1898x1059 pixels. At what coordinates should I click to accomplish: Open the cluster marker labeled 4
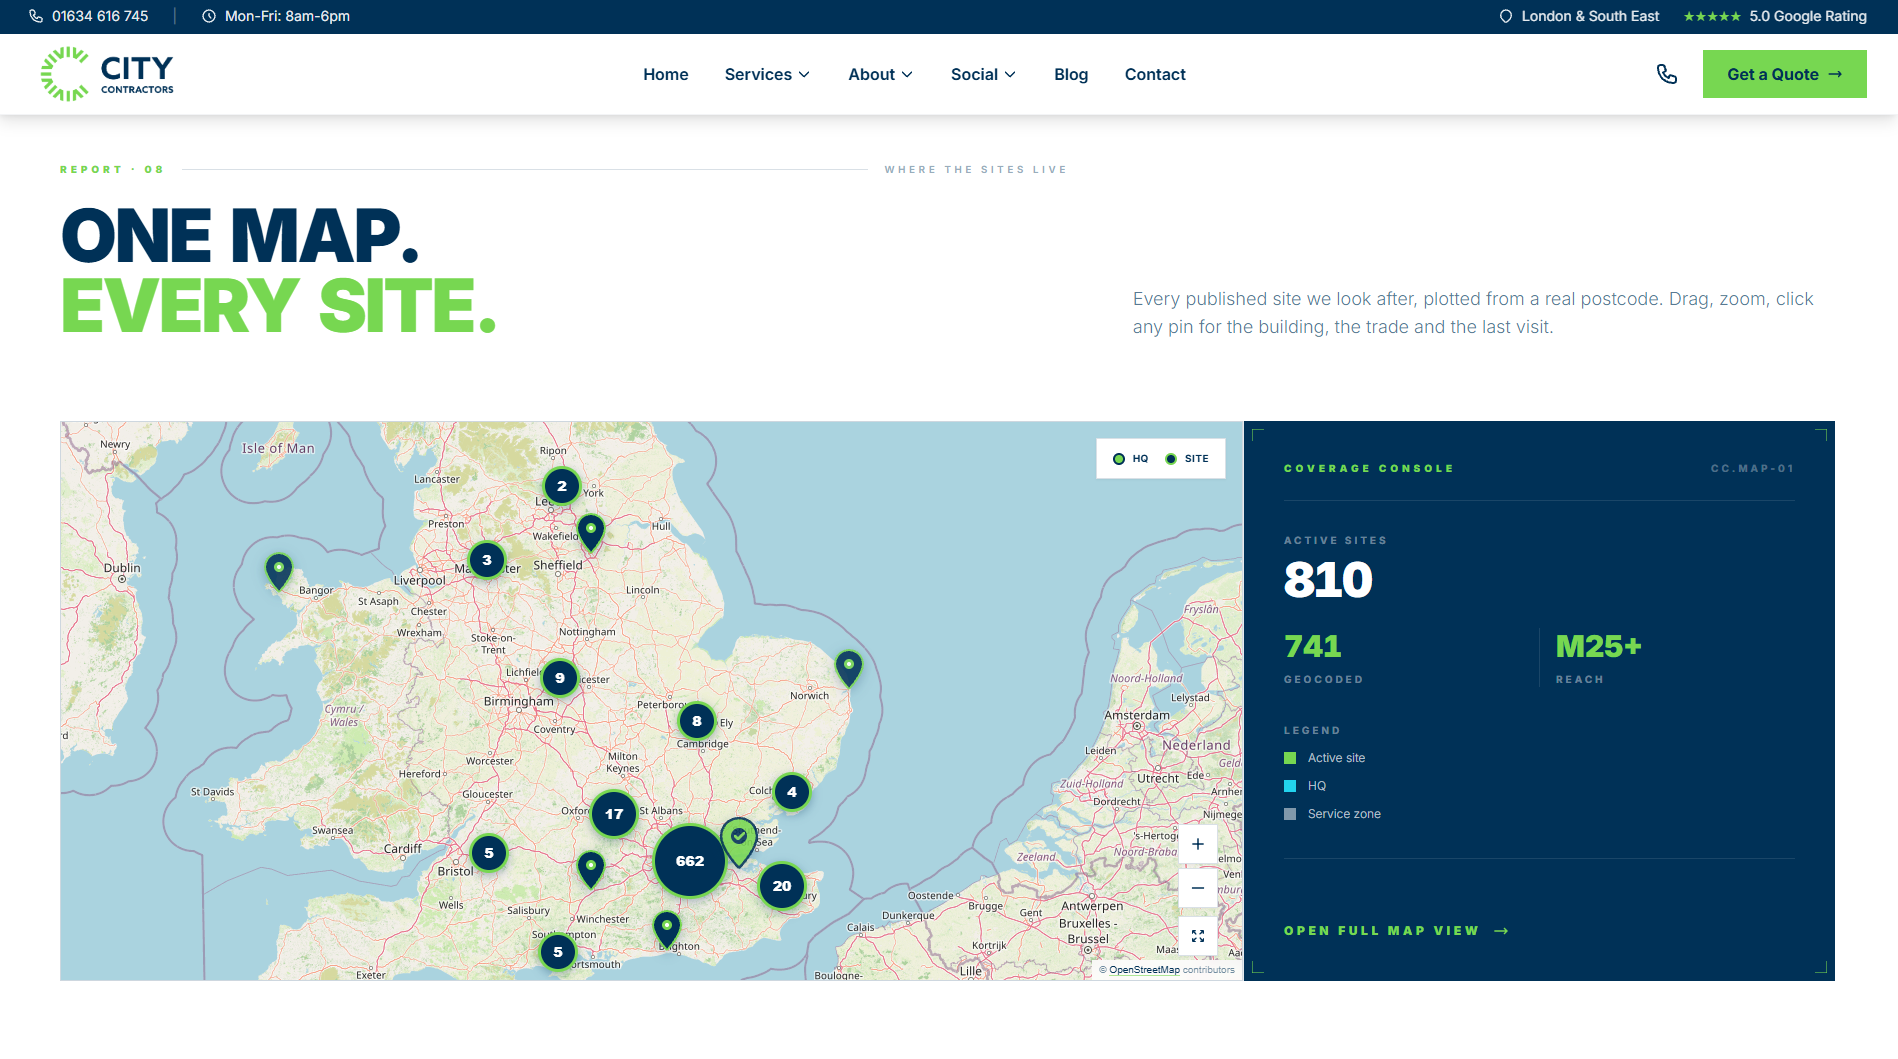tap(792, 792)
